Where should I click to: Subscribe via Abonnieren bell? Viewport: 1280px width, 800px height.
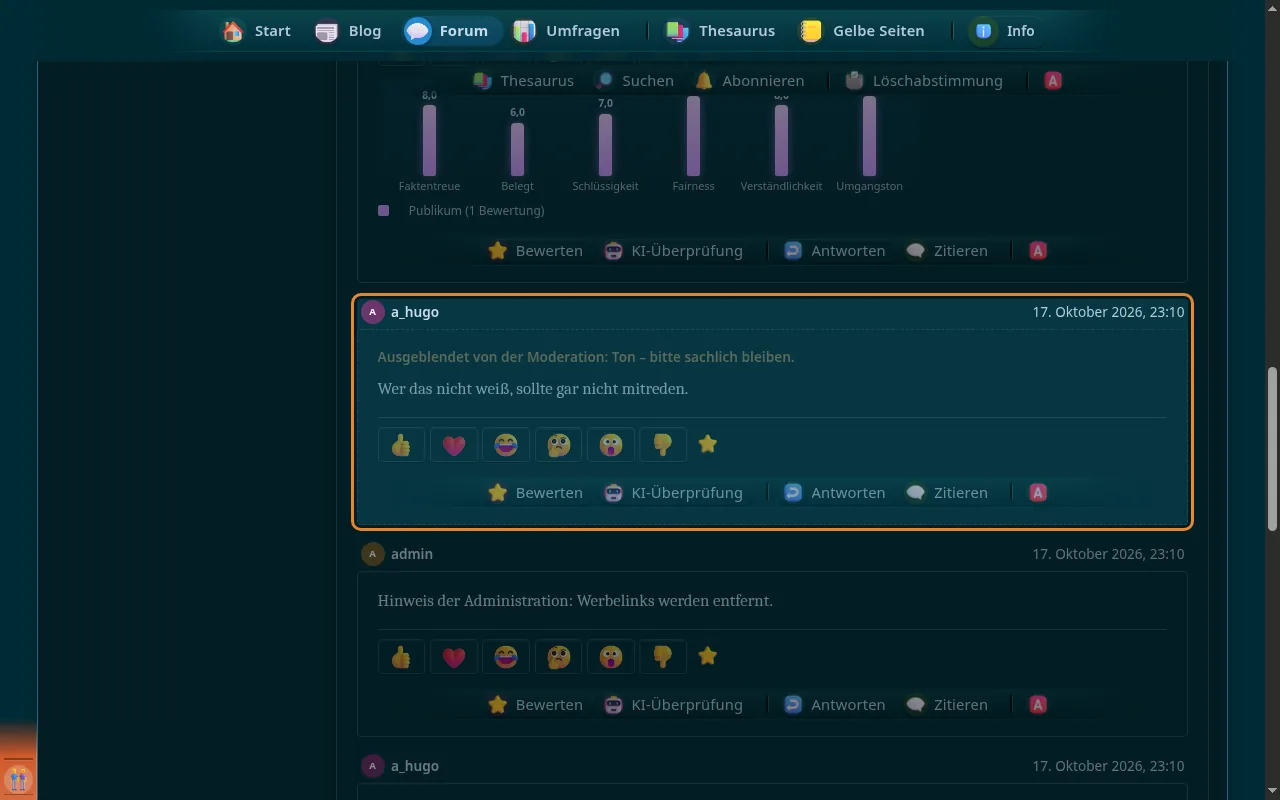[749, 81]
